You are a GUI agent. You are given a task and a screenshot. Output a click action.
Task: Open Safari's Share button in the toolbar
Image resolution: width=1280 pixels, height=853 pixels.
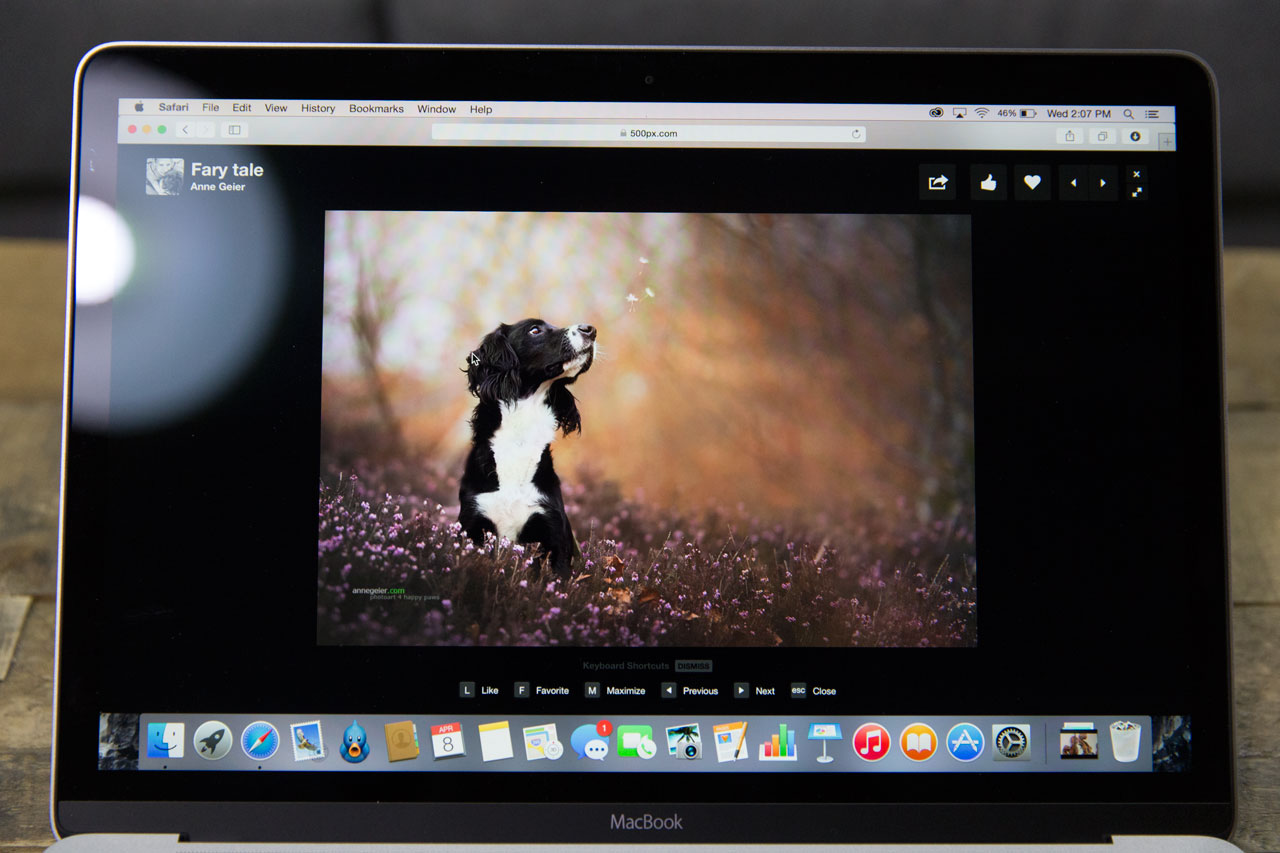coord(1070,136)
